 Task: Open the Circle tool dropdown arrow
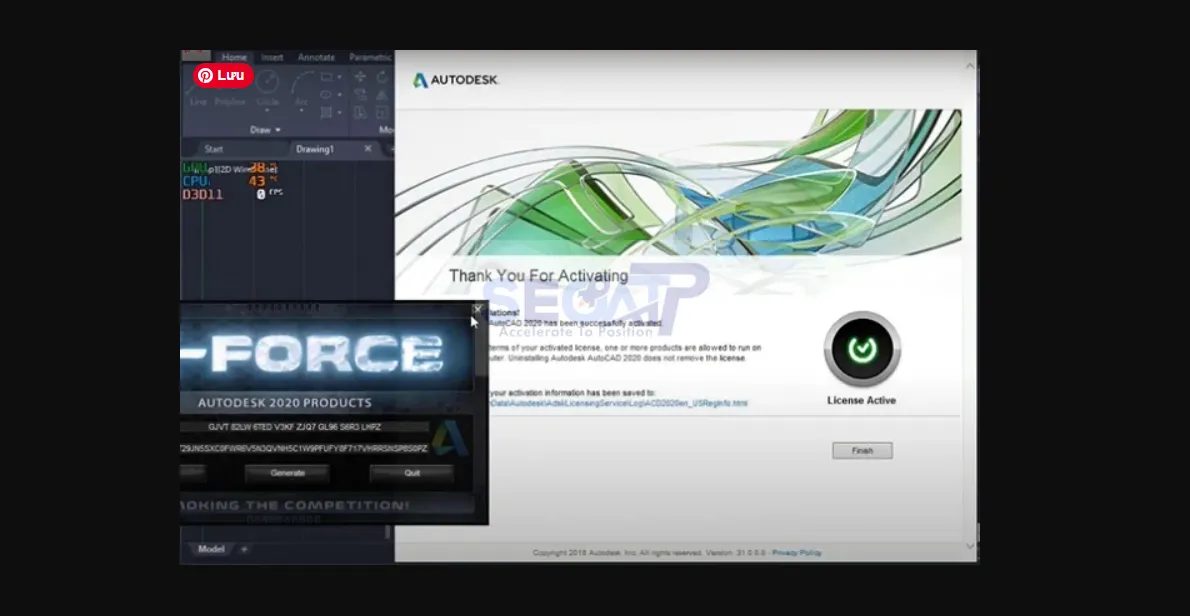pyautogui.click(x=266, y=110)
